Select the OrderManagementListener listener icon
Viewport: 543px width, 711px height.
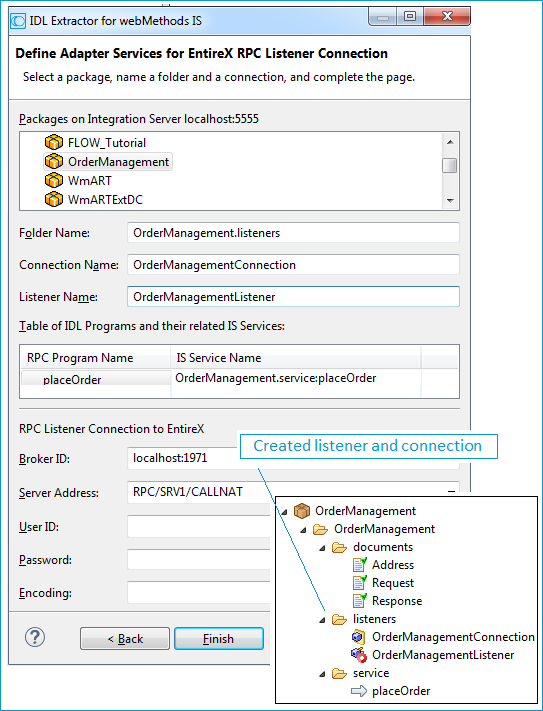(359, 655)
